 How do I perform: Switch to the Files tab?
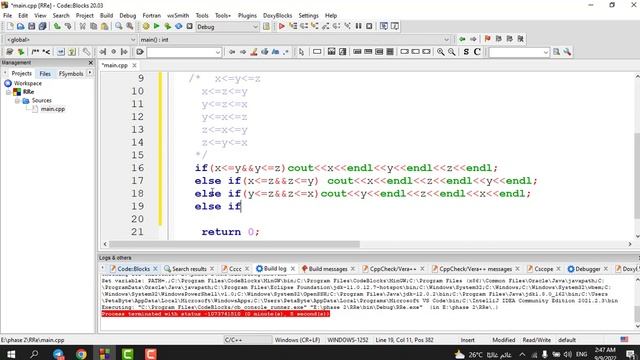point(45,73)
